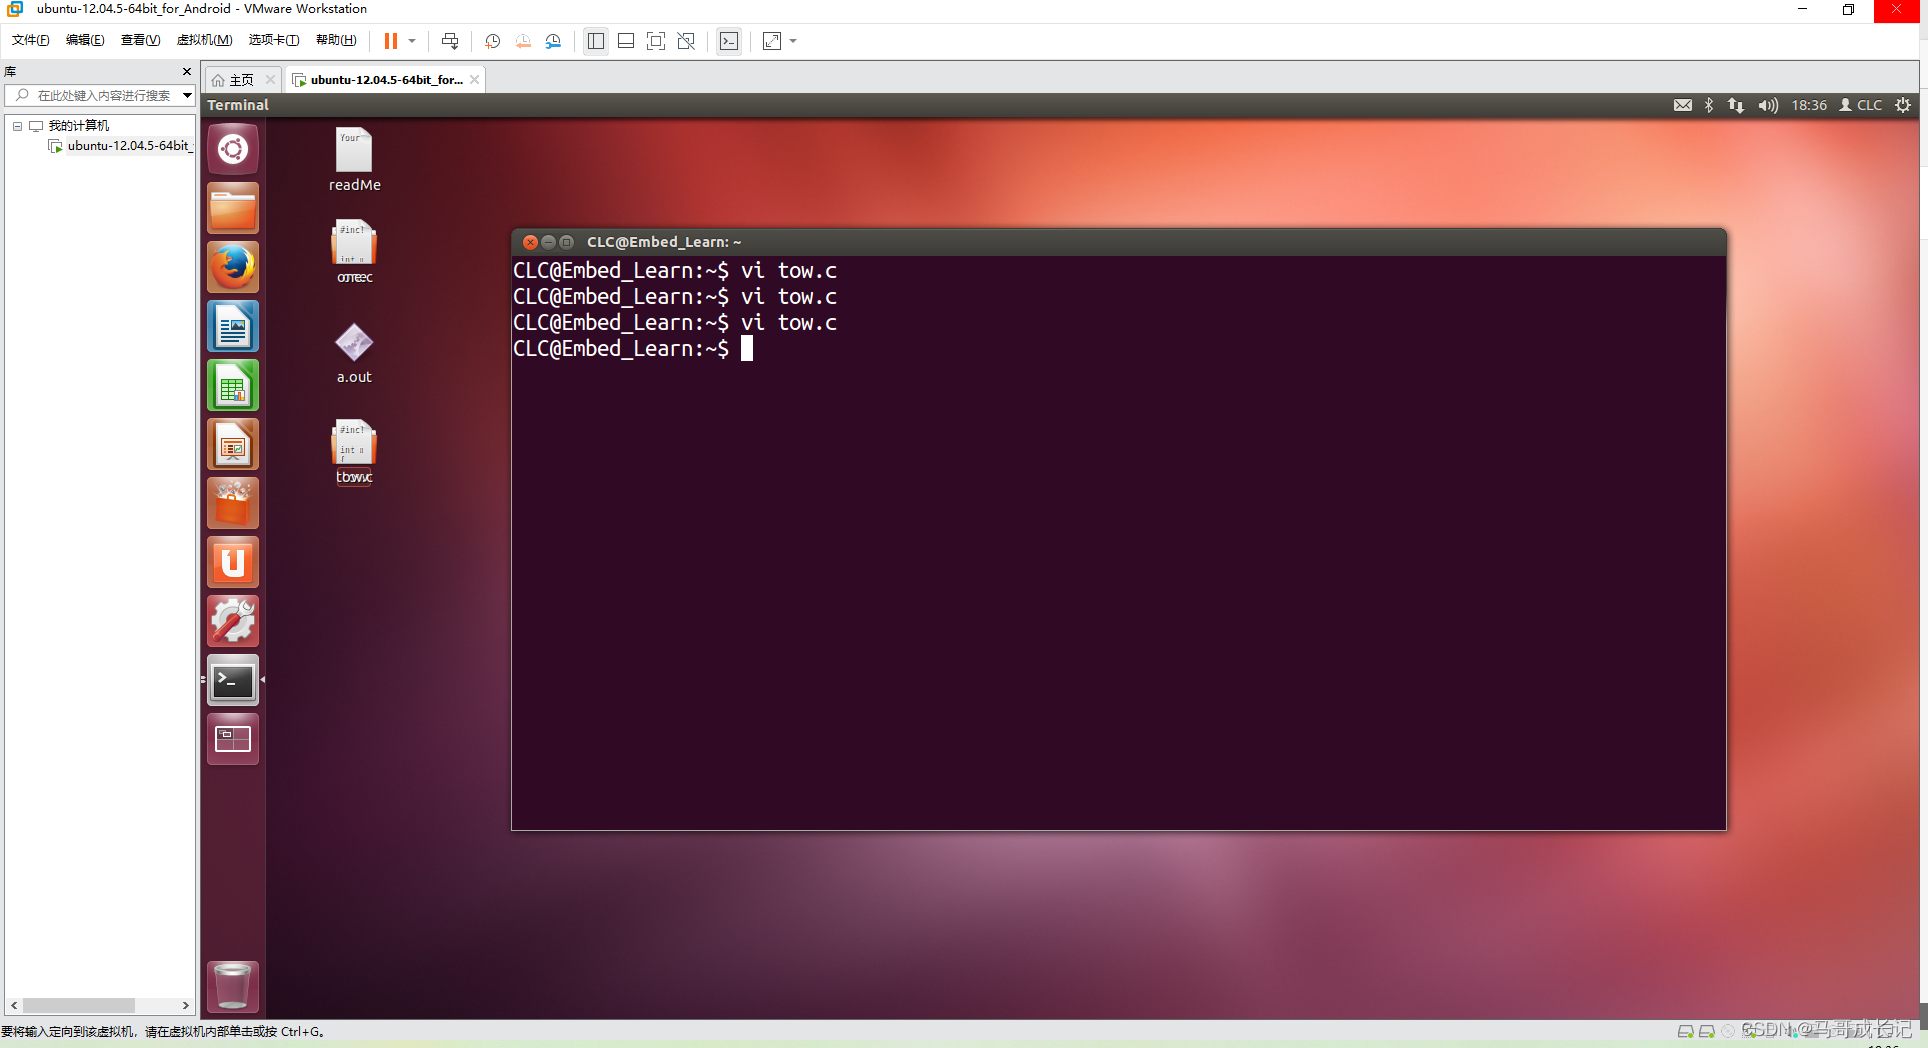Pause the virtual machine with the orange pause icon
Viewport: 1928px width, 1048px height.
point(391,41)
